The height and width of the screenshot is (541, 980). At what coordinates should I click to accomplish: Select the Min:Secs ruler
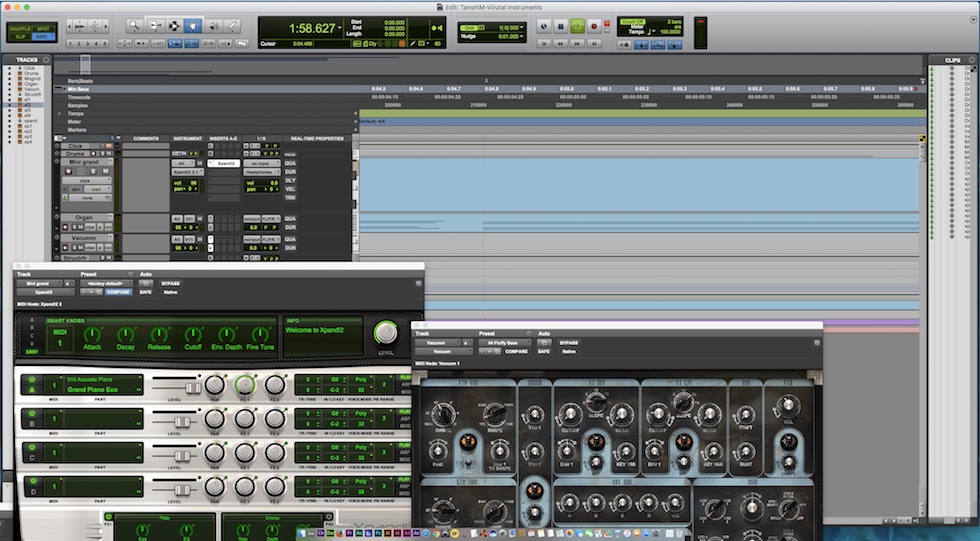78,89
